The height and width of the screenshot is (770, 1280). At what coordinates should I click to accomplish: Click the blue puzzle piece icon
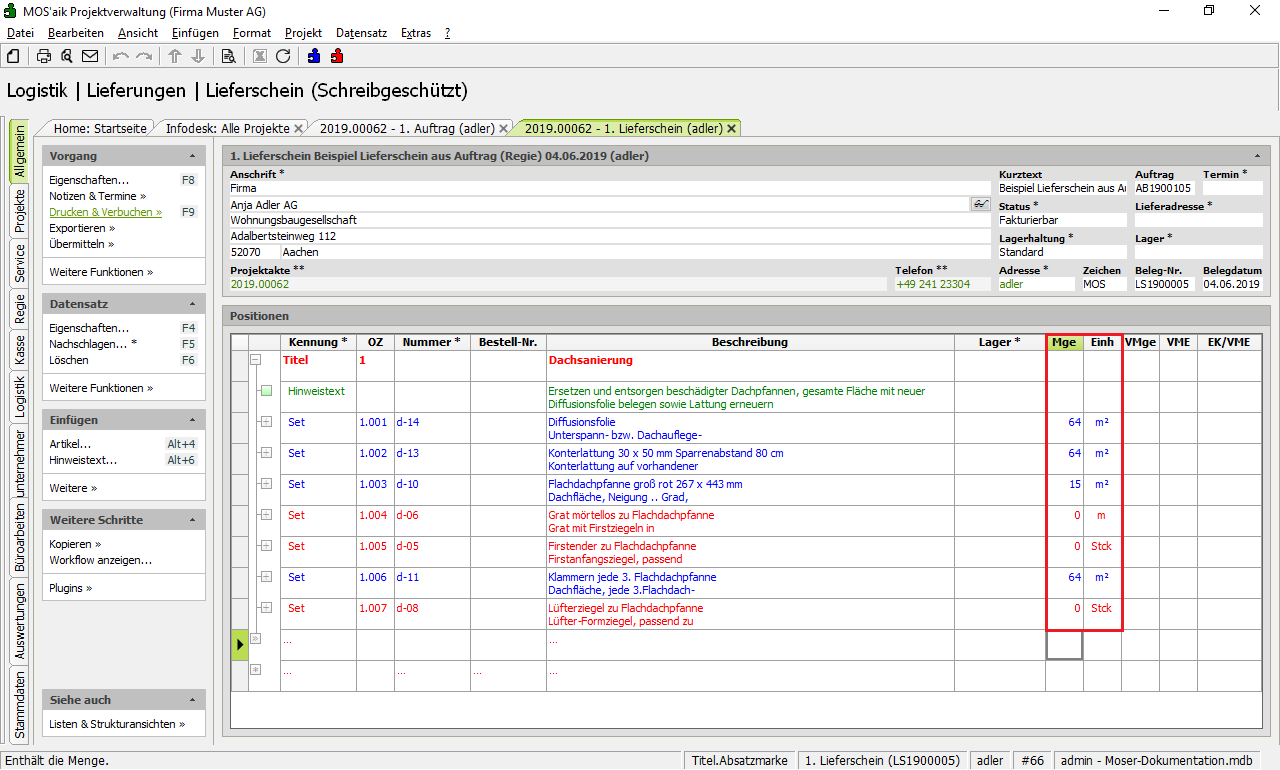[x=314, y=56]
